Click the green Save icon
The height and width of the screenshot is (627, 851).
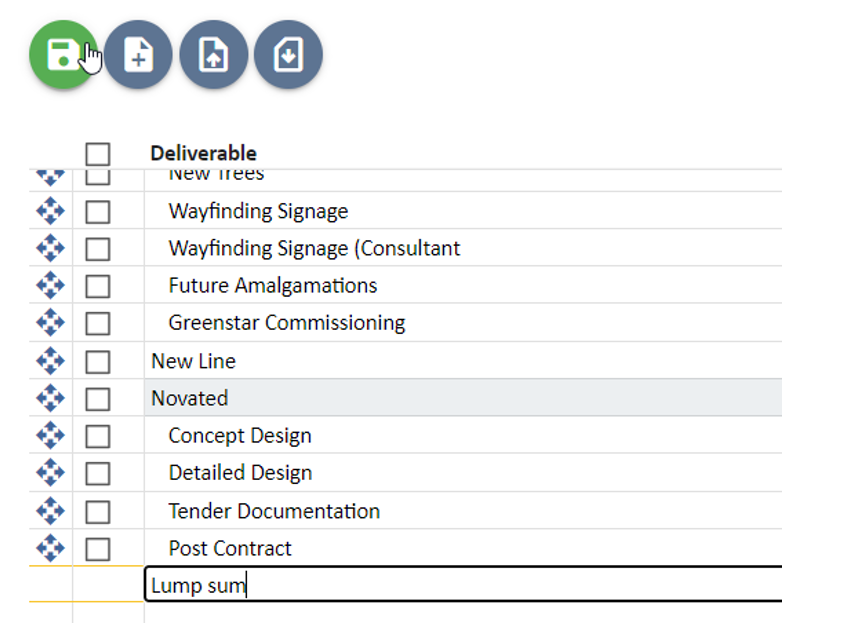[62, 55]
